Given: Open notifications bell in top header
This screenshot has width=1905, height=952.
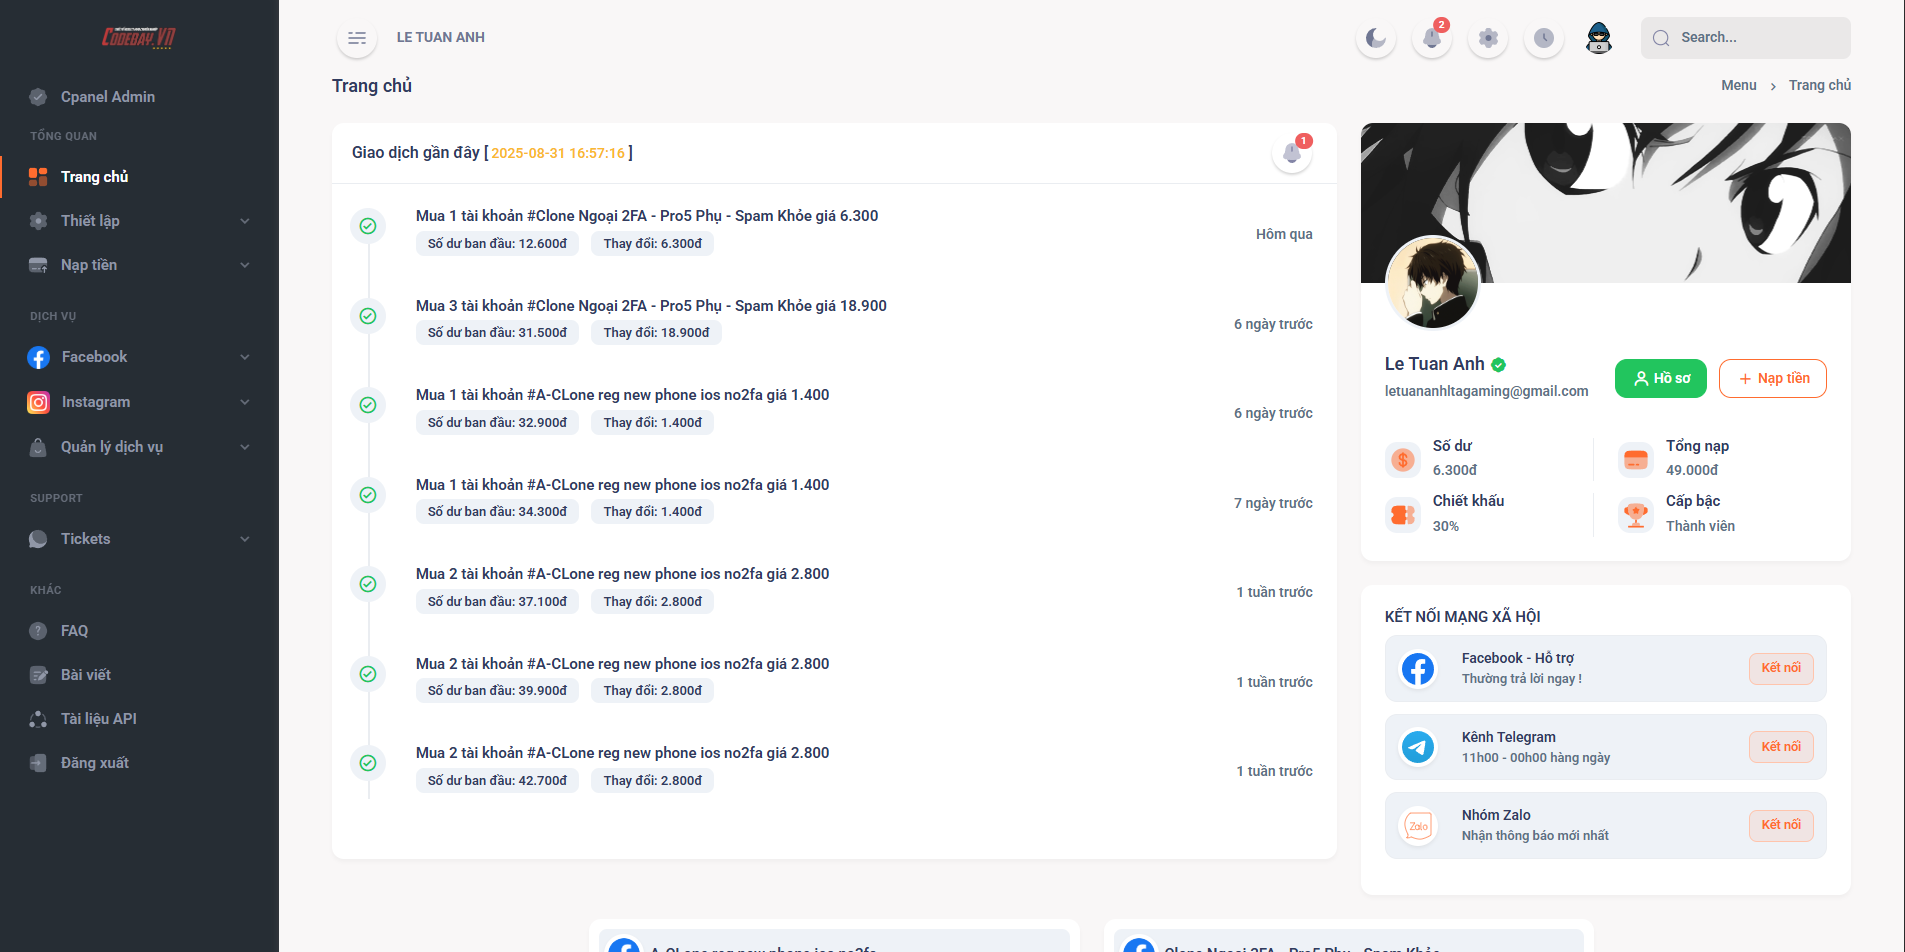Looking at the screenshot, I should click(1432, 38).
